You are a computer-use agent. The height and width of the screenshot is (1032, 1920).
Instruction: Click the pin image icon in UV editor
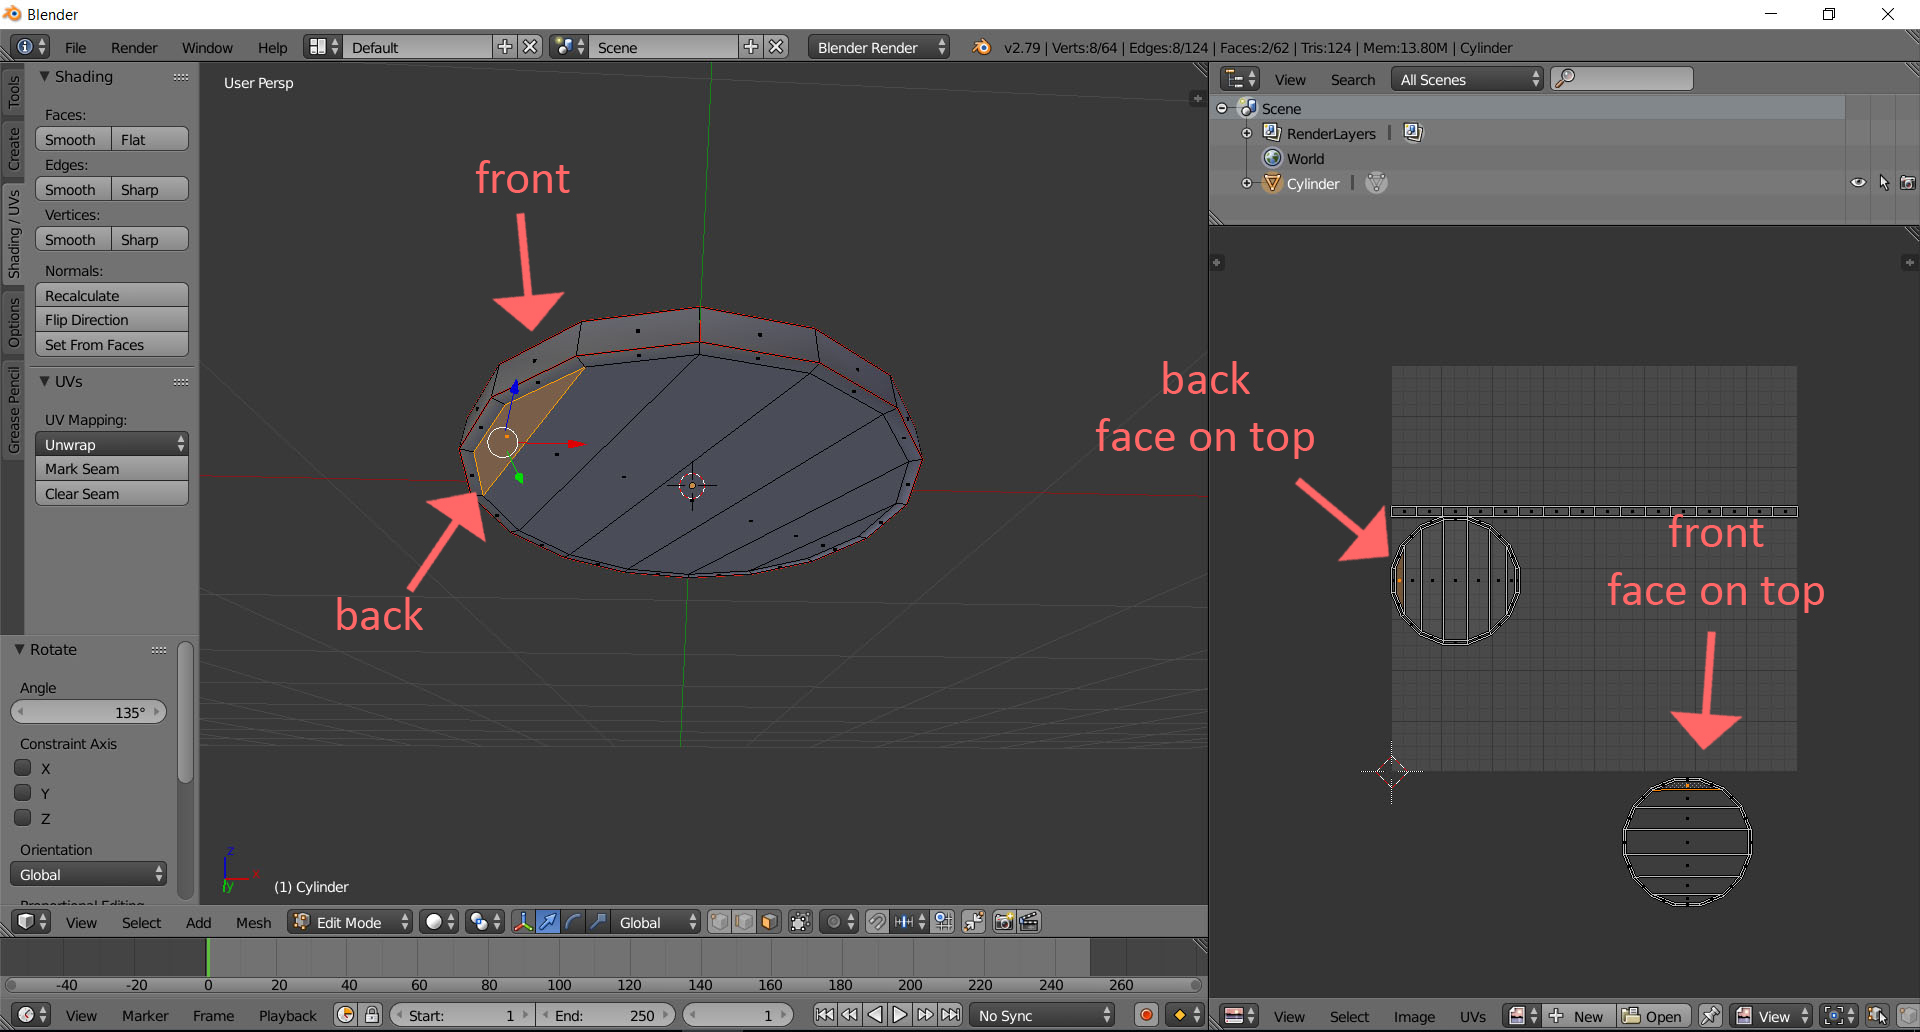pos(1710,1016)
